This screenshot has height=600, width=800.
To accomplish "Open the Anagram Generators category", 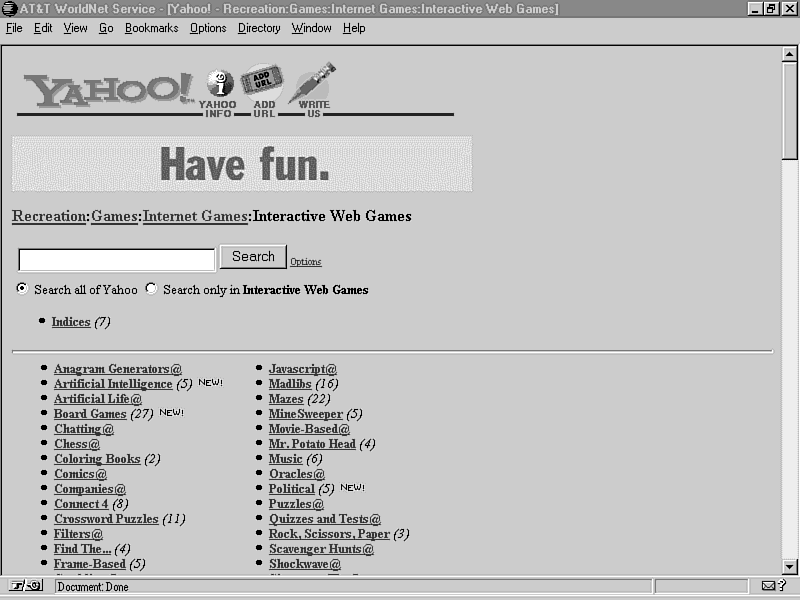I will click(x=118, y=369).
